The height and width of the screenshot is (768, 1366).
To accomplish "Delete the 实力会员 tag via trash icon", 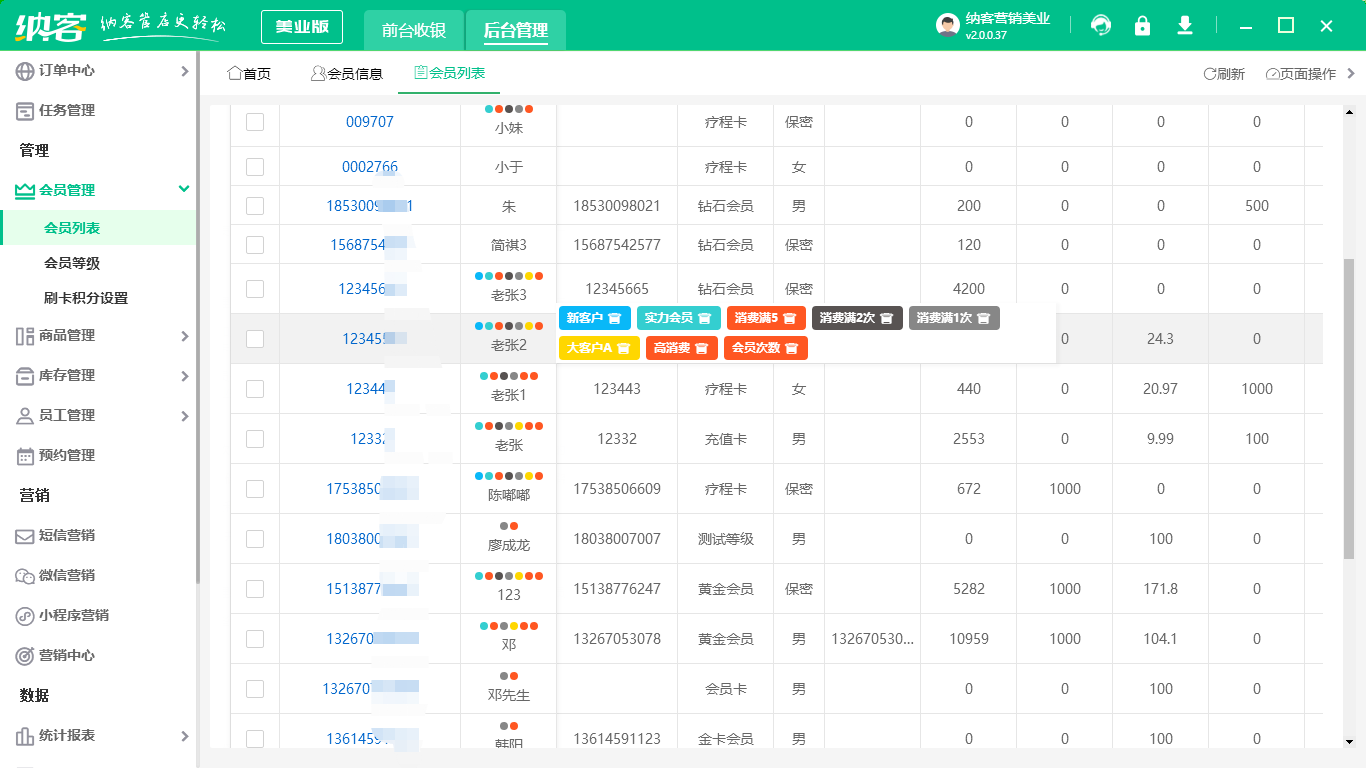I will coord(704,318).
